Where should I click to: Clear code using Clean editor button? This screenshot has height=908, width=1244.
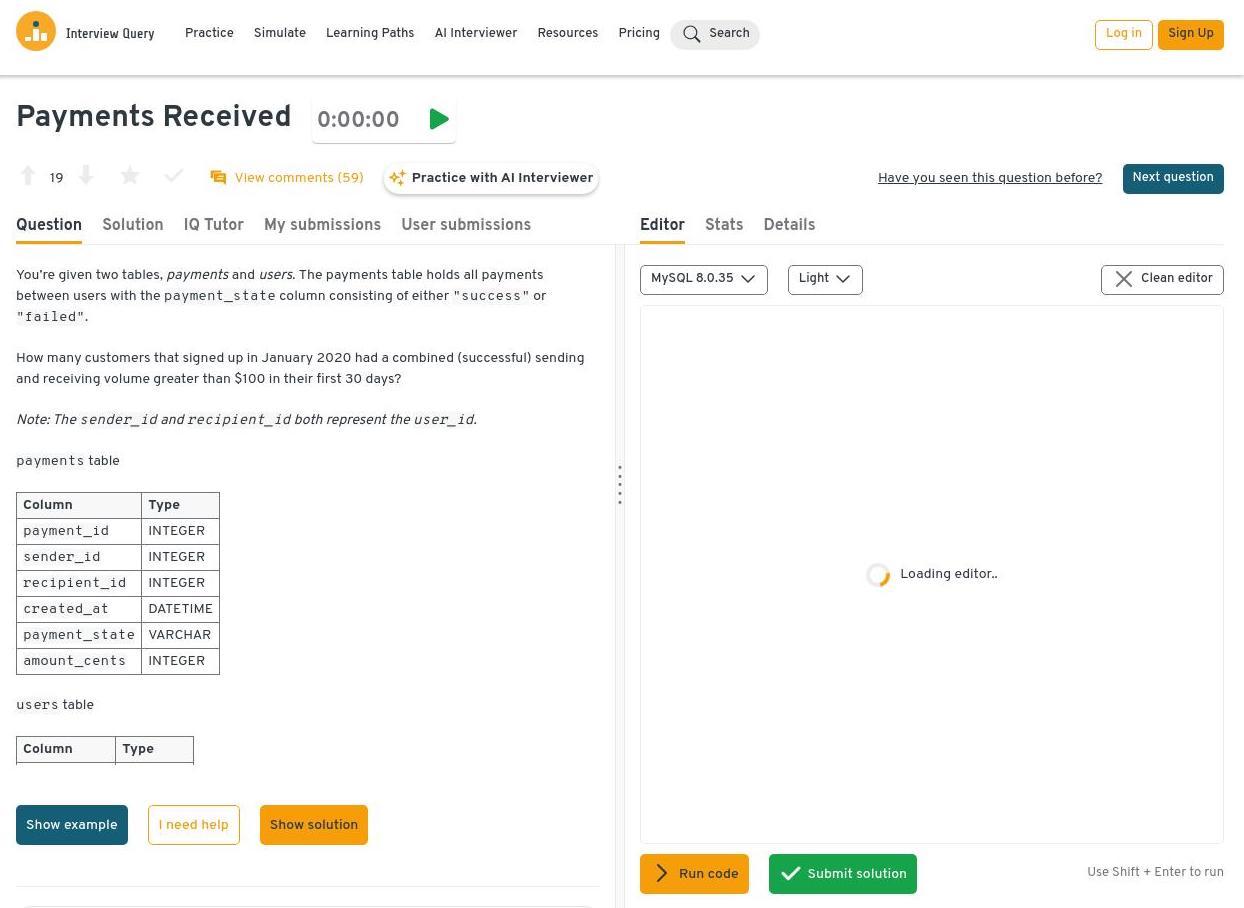pyautogui.click(x=1162, y=279)
